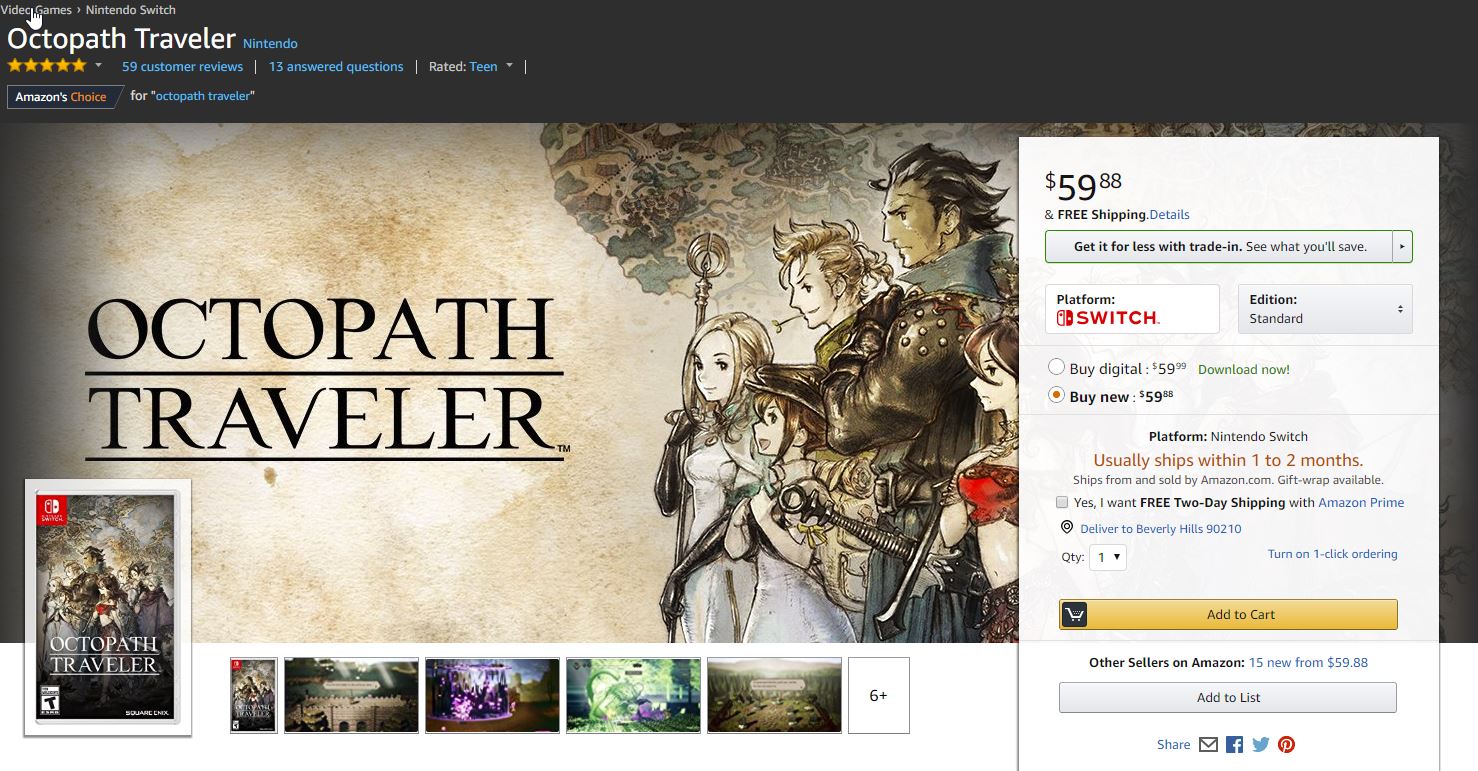Open the Qty quantity dropdown

pyautogui.click(x=1109, y=557)
